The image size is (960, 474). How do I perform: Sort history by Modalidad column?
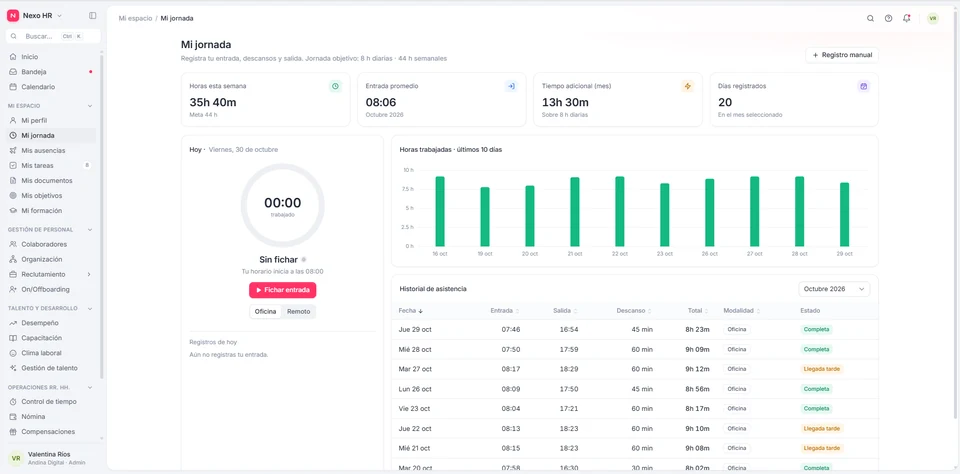click(741, 311)
